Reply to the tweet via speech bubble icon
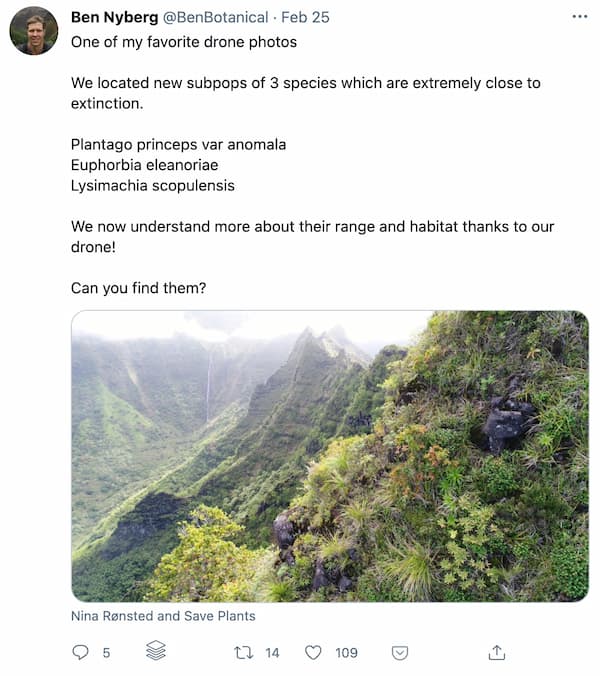600x676 pixels. tap(81, 652)
